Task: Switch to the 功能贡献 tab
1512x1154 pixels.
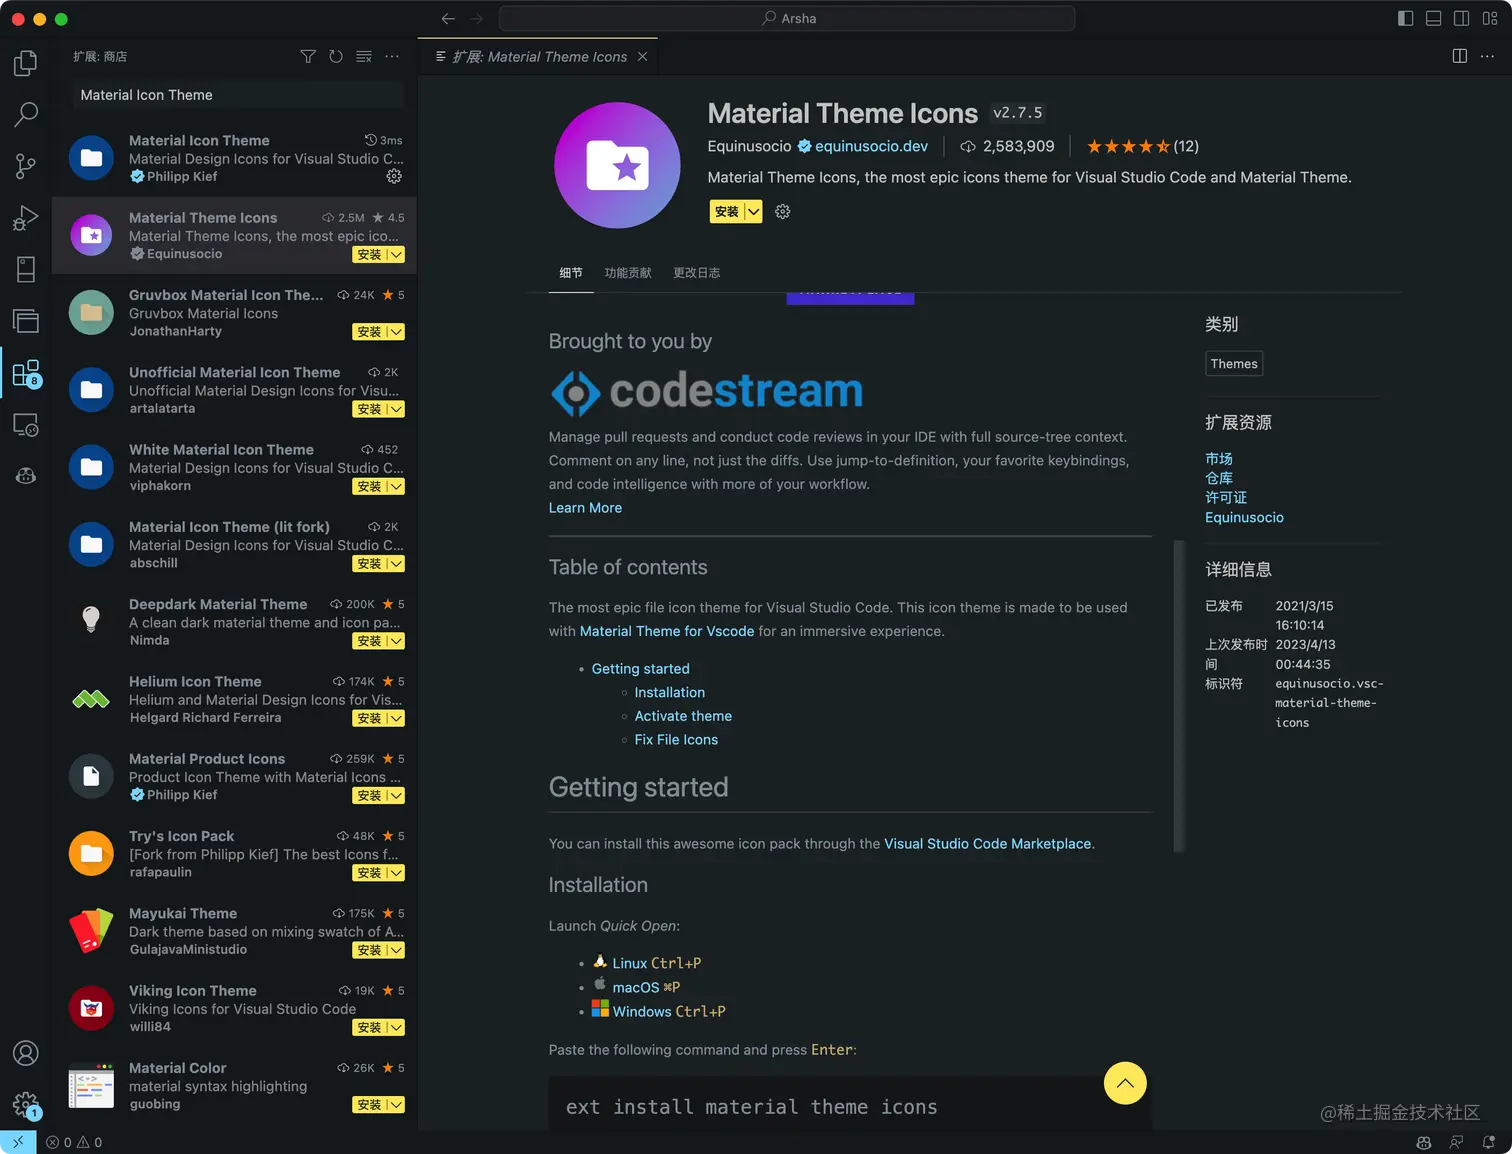Action: coord(628,273)
